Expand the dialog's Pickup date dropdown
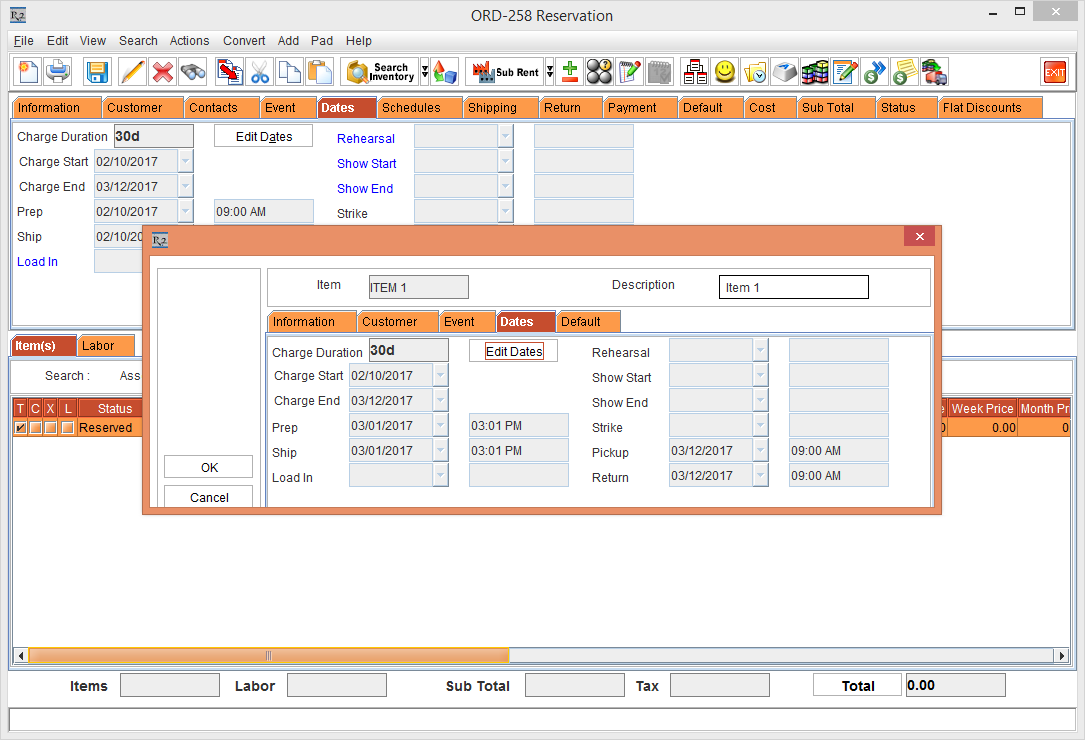 (760, 451)
